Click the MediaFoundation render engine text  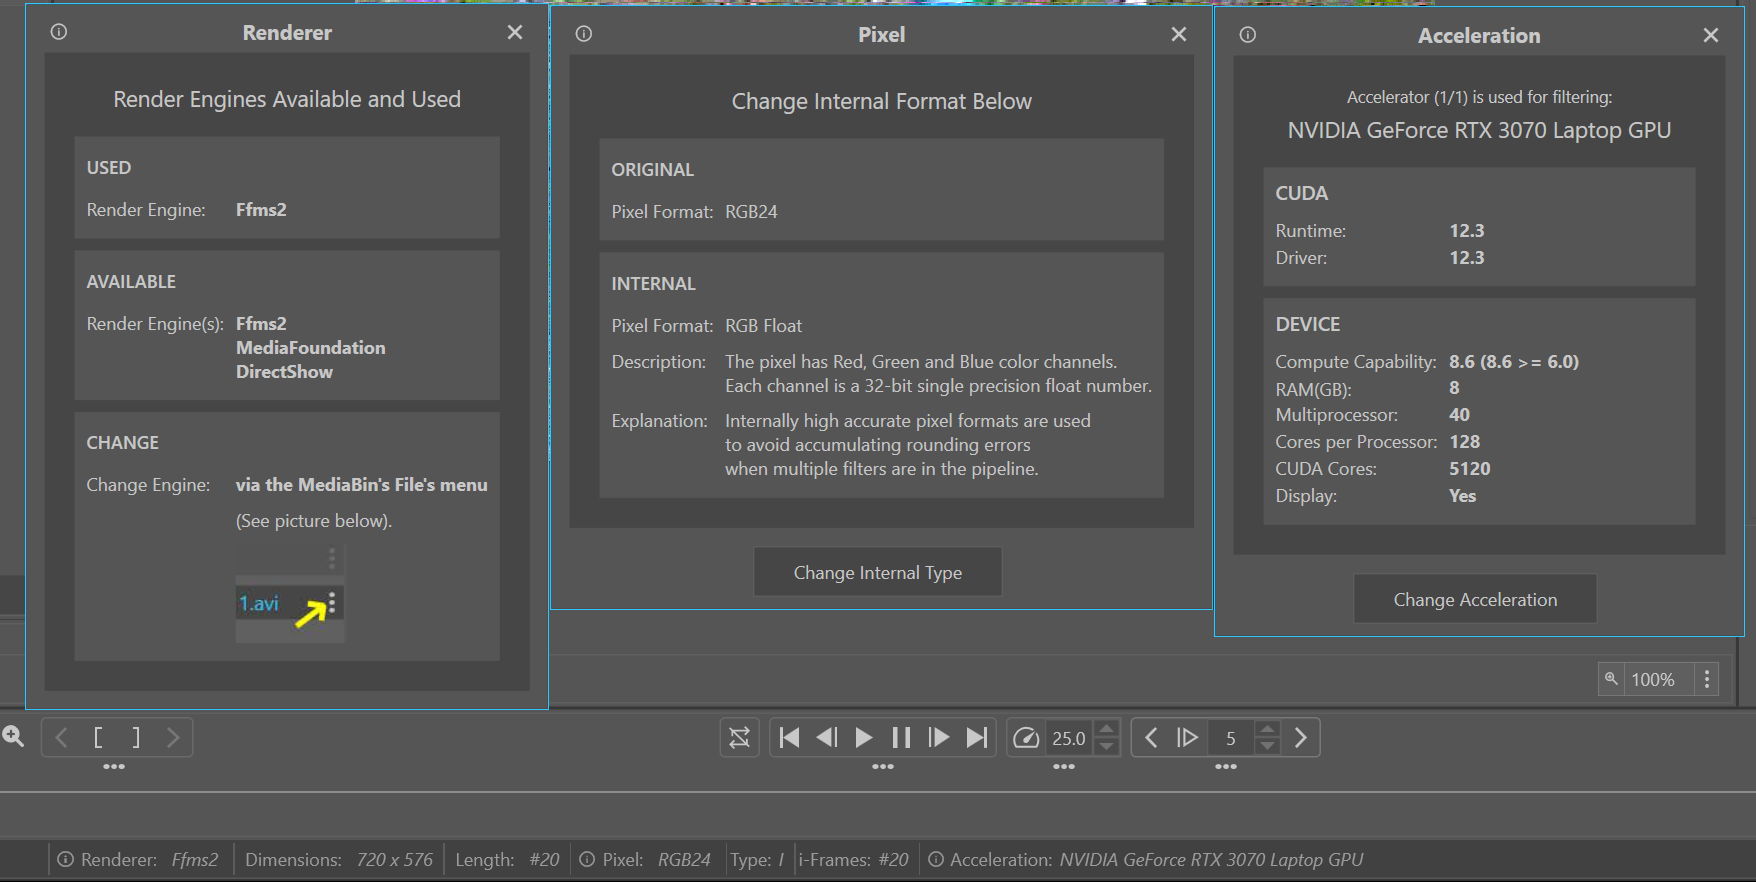[x=310, y=347]
